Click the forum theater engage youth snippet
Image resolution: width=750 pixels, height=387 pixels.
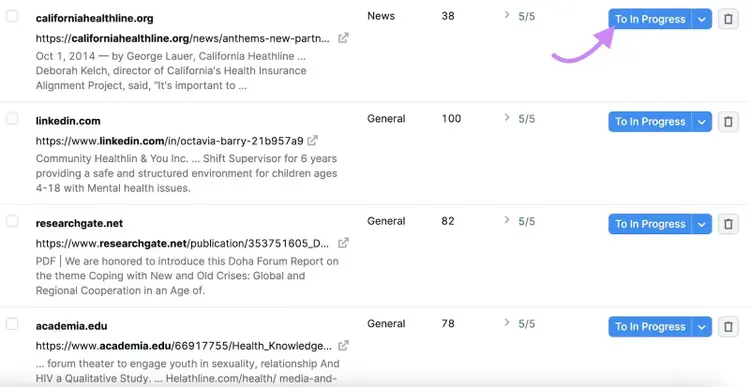(x=188, y=371)
